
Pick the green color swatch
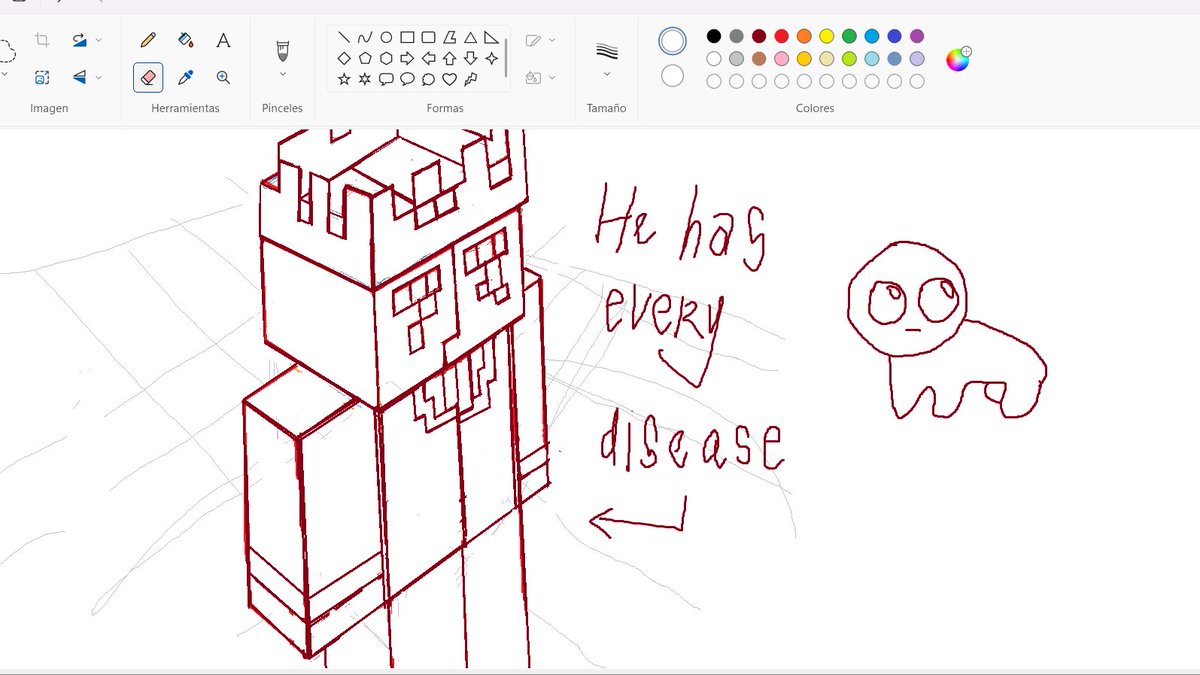click(849, 36)
